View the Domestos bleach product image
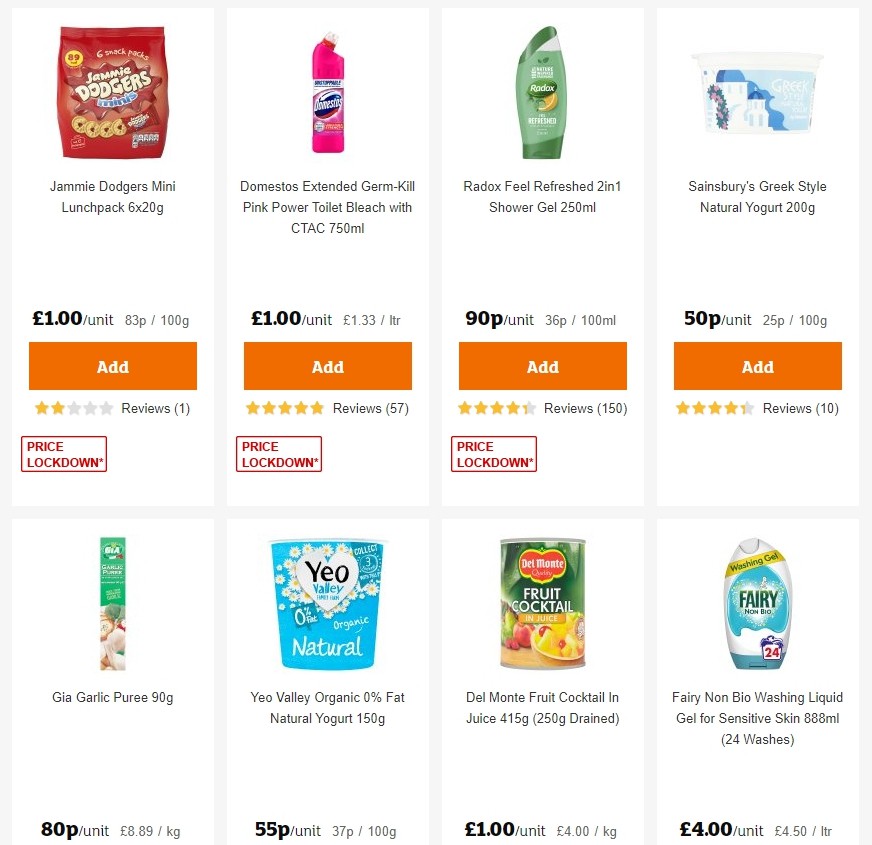Viewport: 872px width, 845px height. coord(327,92)
